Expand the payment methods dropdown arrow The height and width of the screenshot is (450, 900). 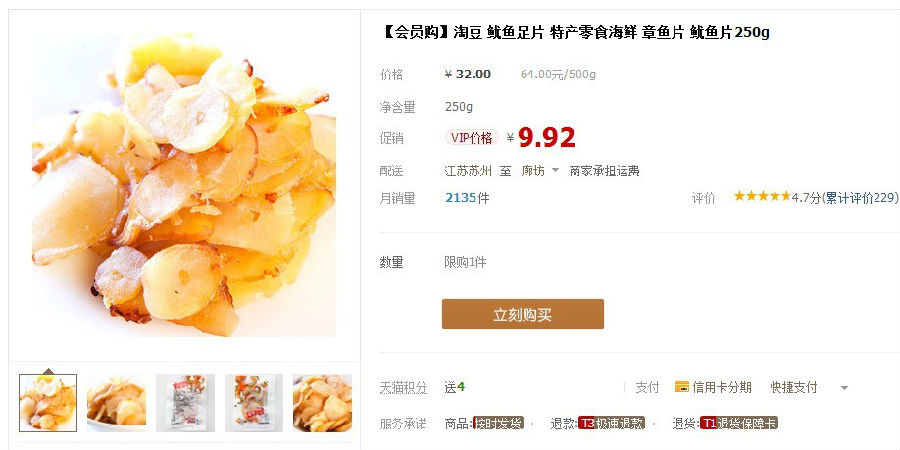pos(844,388)
